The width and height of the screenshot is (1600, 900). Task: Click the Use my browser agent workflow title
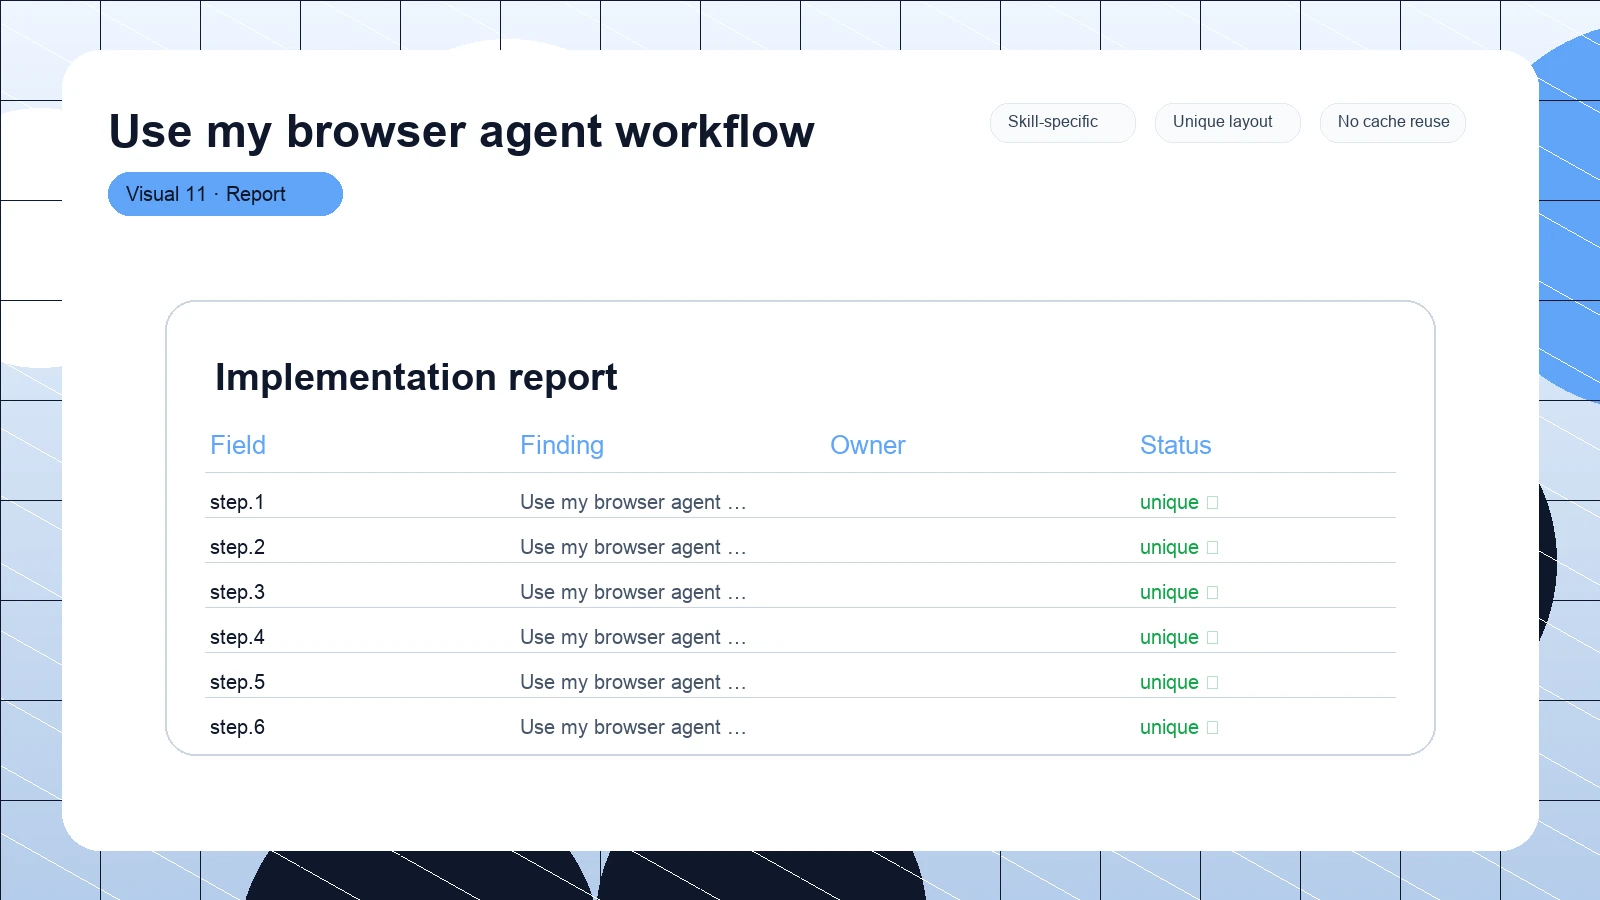tap(462, 132)
